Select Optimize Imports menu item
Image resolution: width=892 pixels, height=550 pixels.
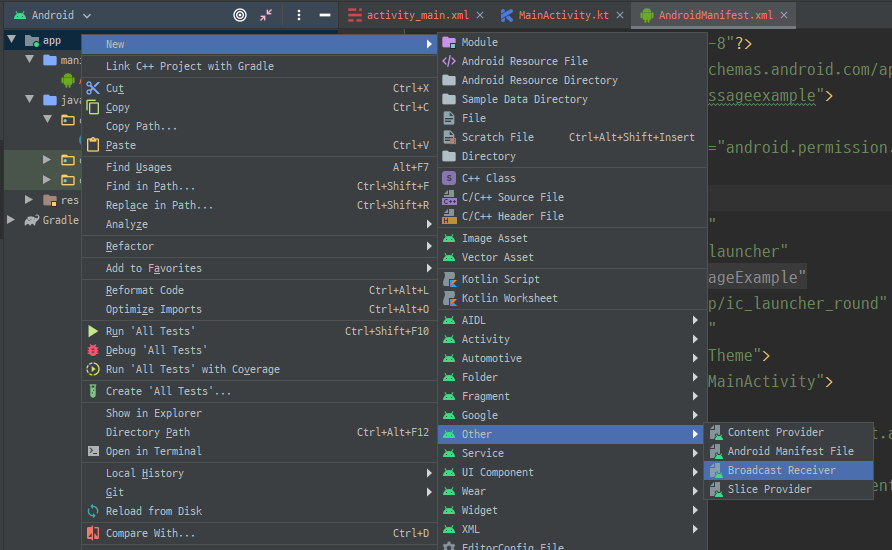click(259, 309)
